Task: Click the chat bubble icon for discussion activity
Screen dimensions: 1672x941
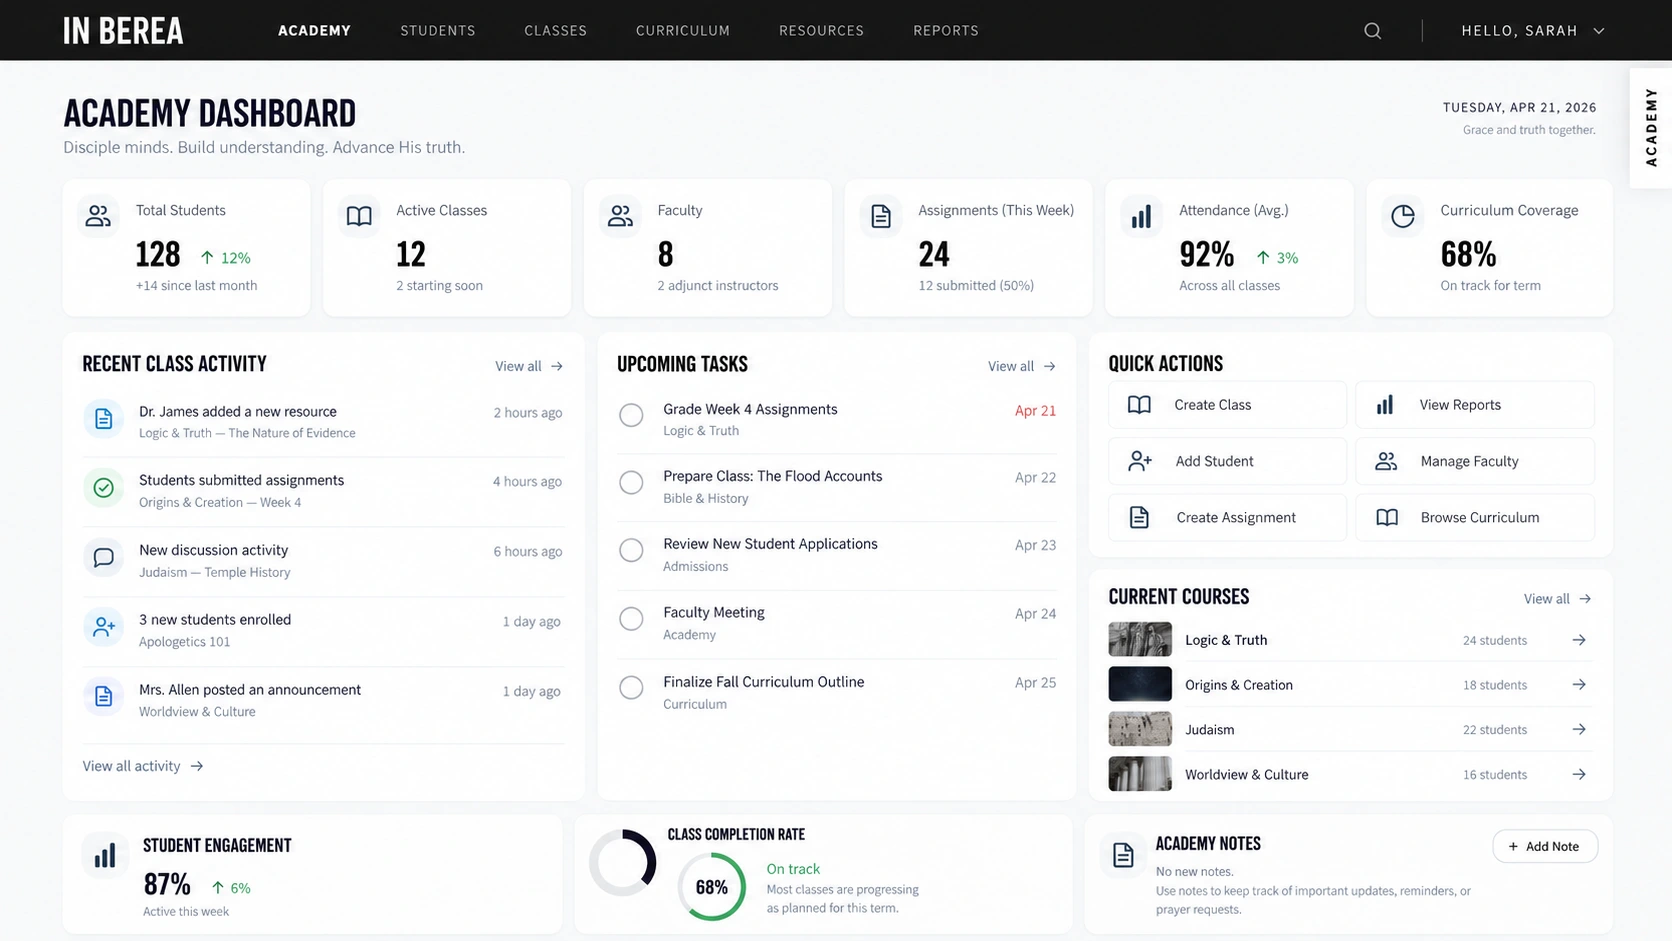Action: click(x=103, y=558)
